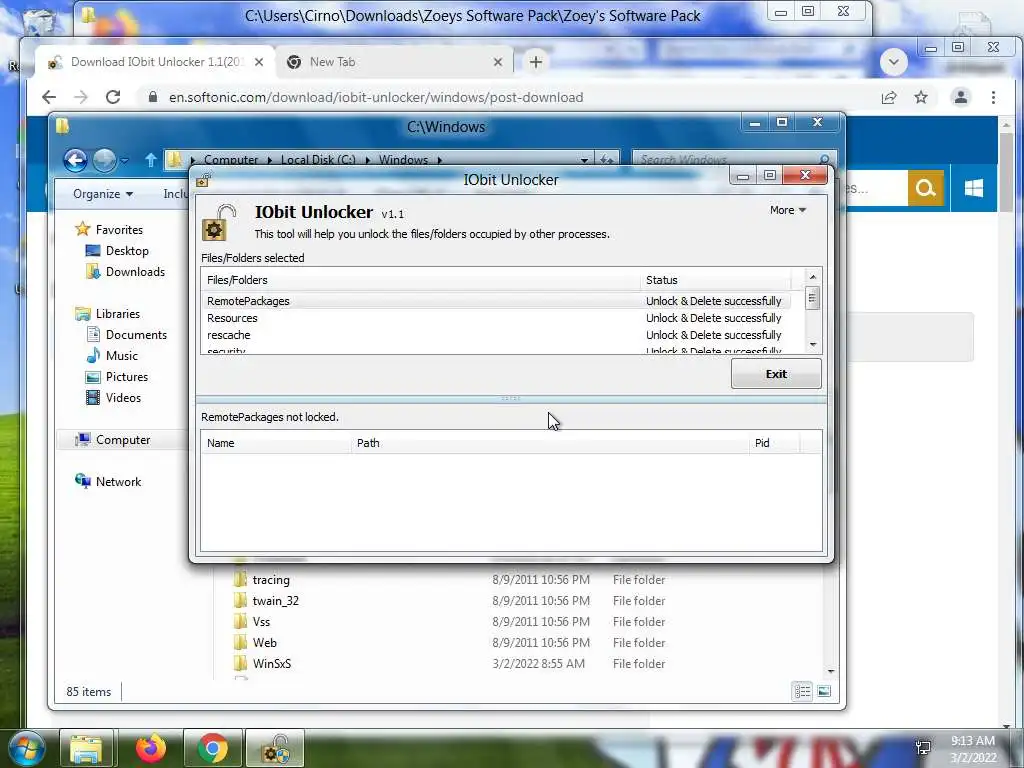Click the Chrome address bar URL
The width and height of the screenshot is (1024, 768).
tap(376, 97)
